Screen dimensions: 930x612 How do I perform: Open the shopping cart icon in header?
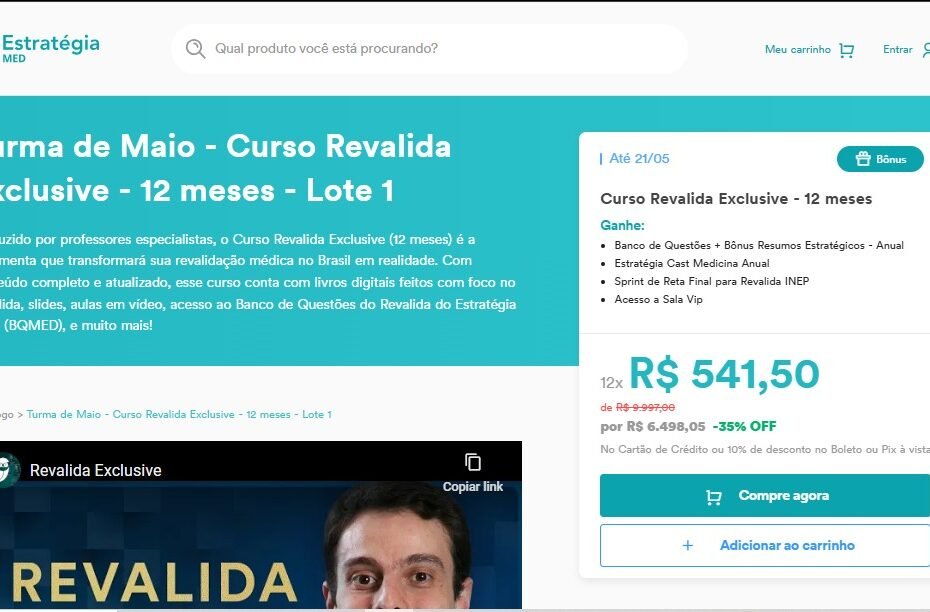tap(846, 50)
